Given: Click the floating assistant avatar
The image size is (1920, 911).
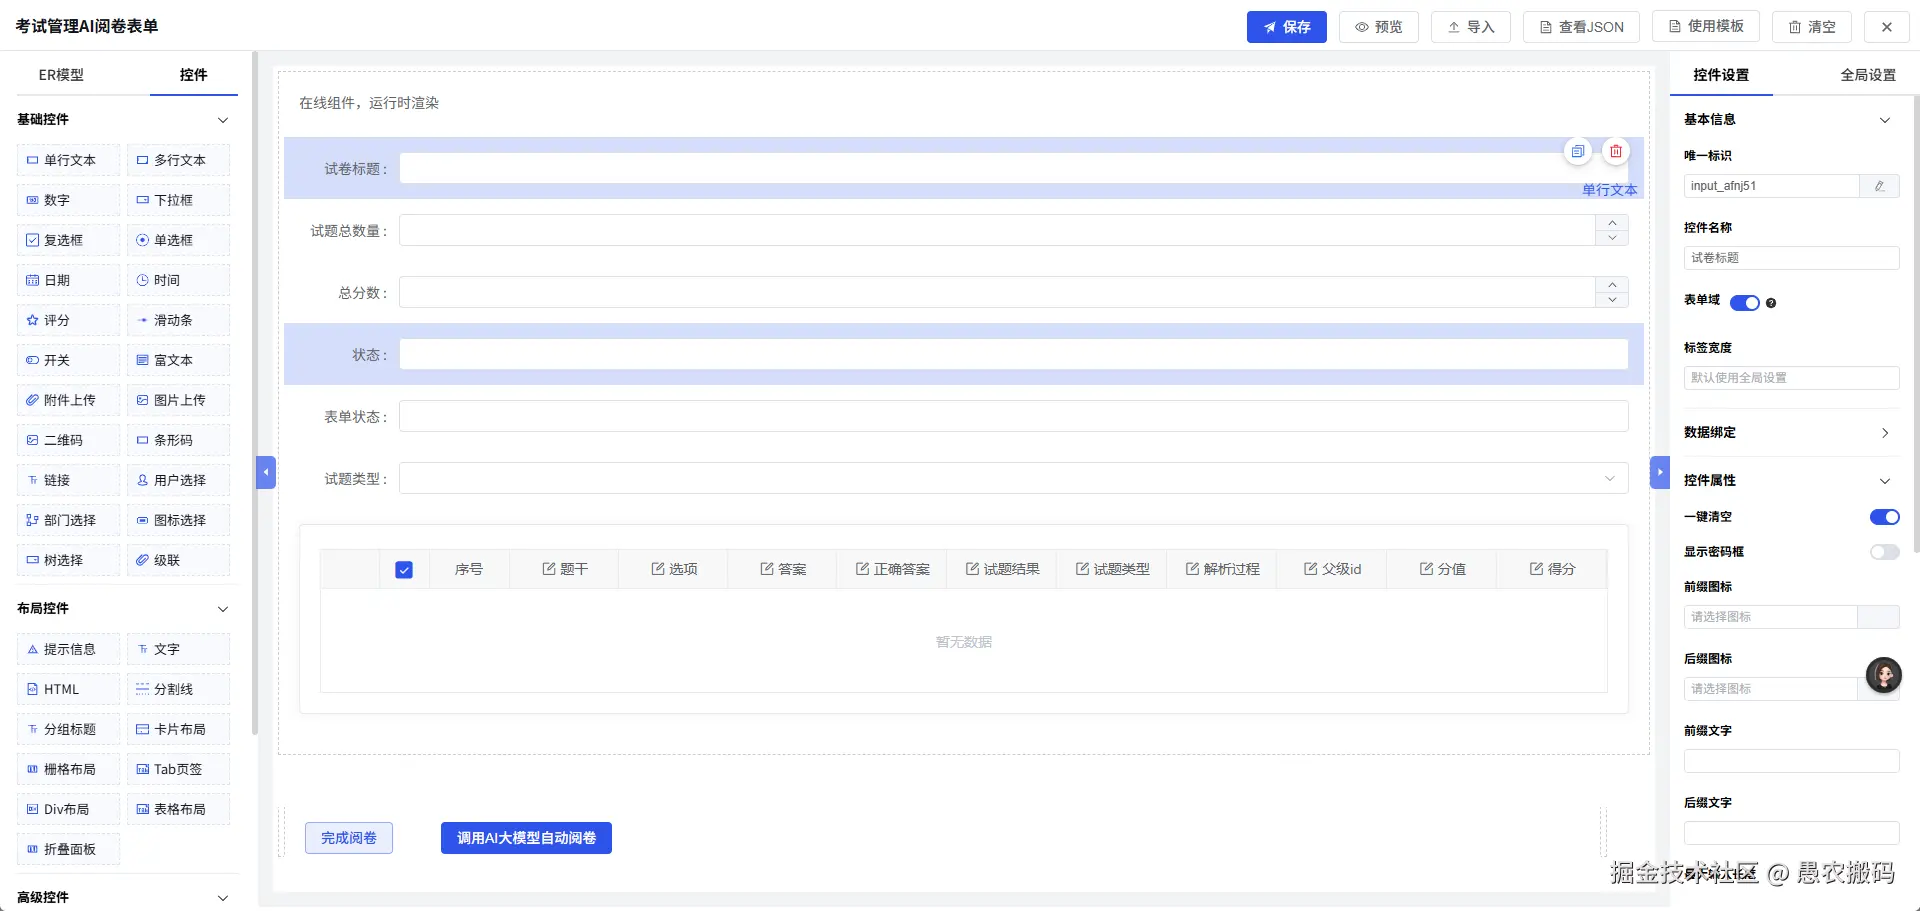Looking at the screenshot, I should coord(1884,676).
